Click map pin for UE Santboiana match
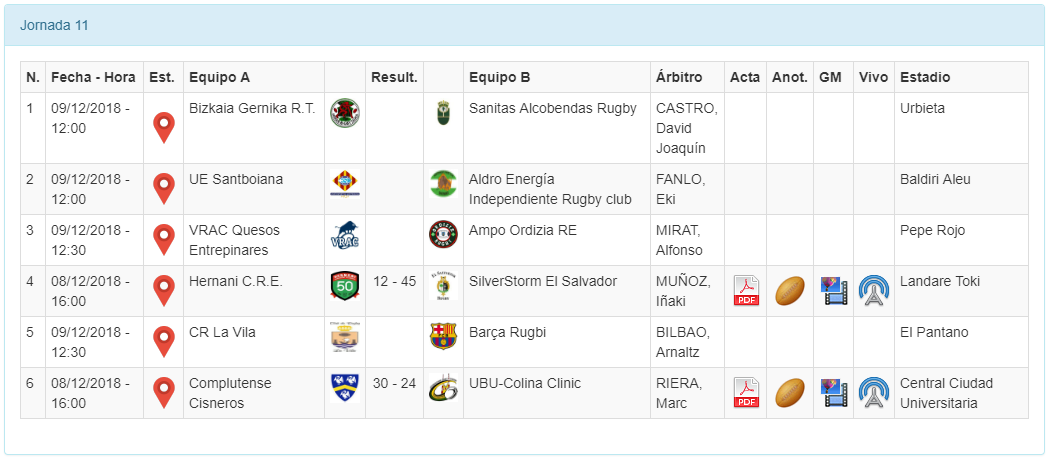 (x=163, y=189)
